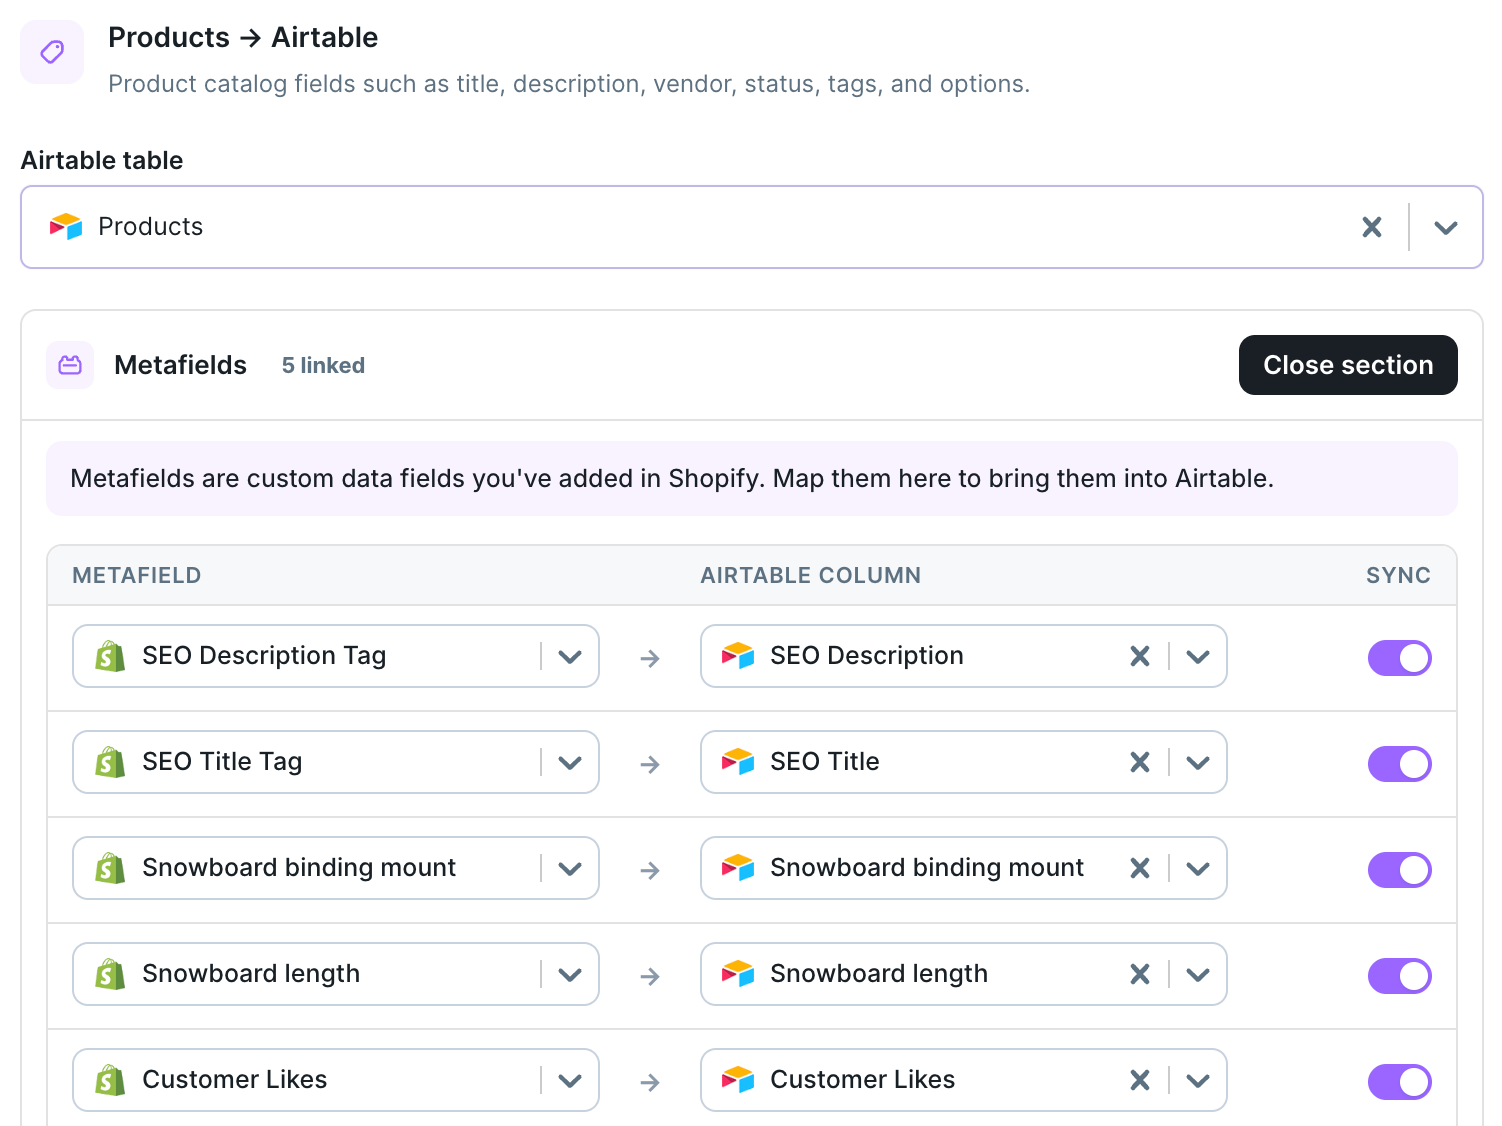Image resolution: width=1502 pixels, height=1126 pixels.
Task: Click the Shopify icon in SEO Title Tag
Action: coord(110,762)
